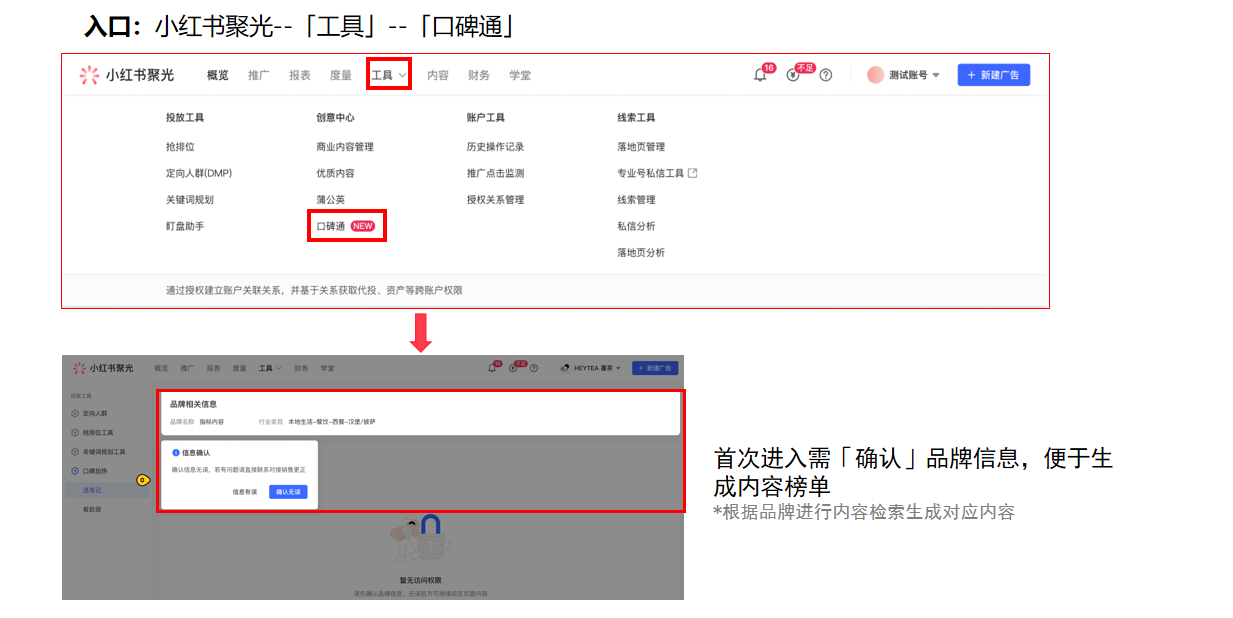Click 小红书聚光 logo in upper screenshot
The width and height of the screenshot is (1233, 618).
click(x=126, y=75)
